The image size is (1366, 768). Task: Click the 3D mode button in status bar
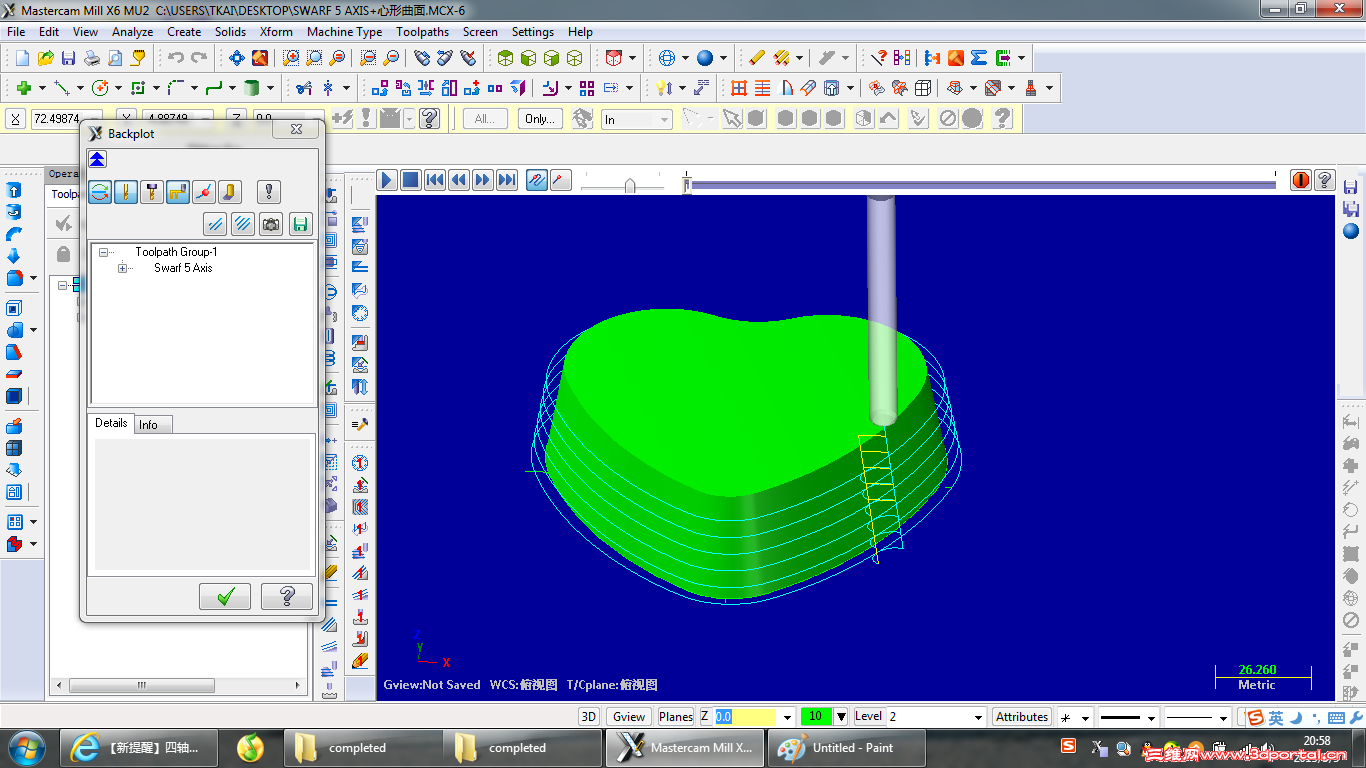589,716
